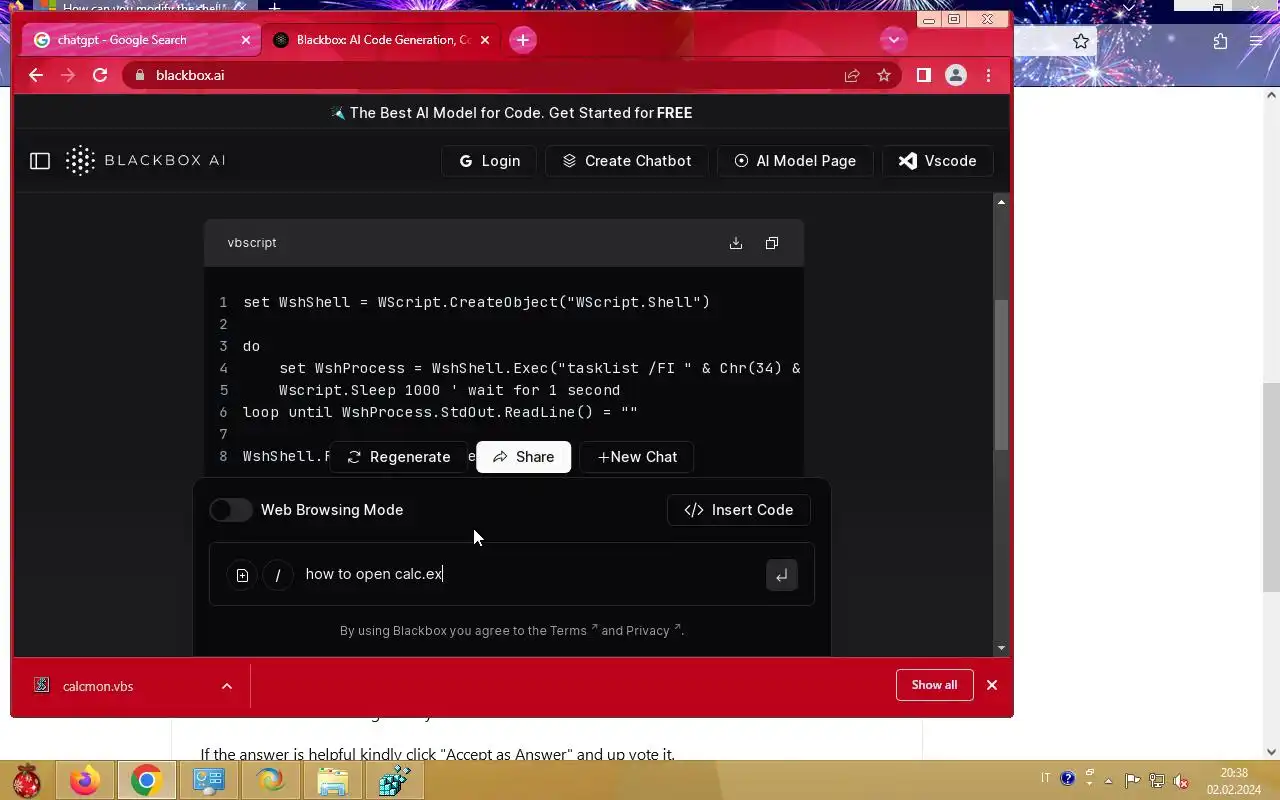Screen dimensions: 1280x800
Task: Click volume muted speaker tray icon
Action: 1181,780
